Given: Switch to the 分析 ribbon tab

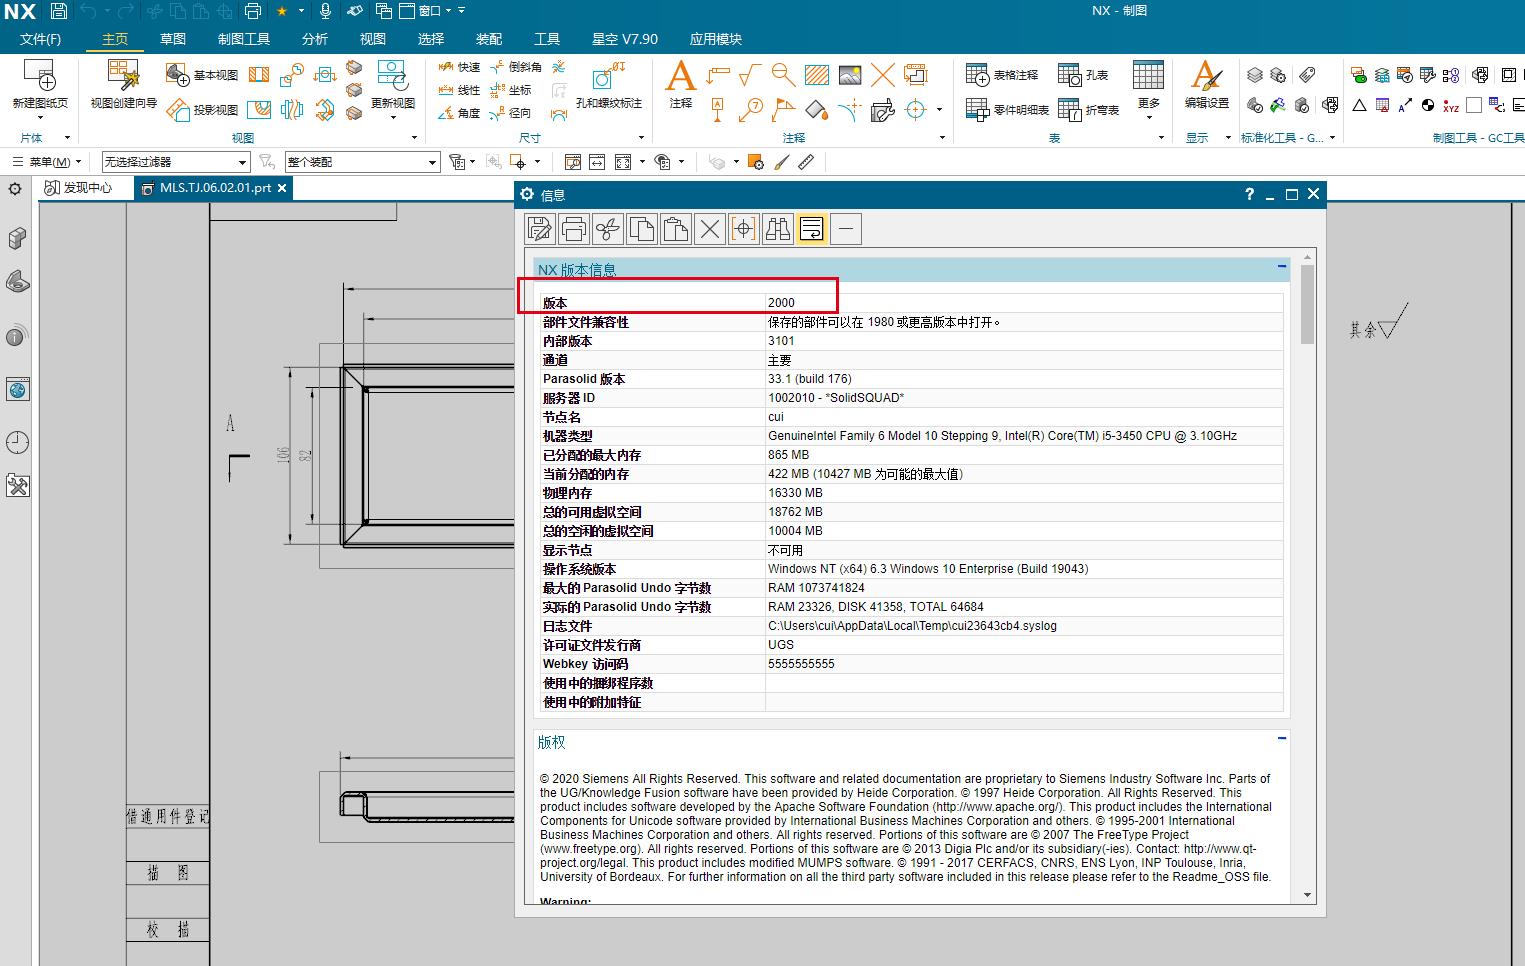Looking at the screenshot, I should click(x=314, y=39).
